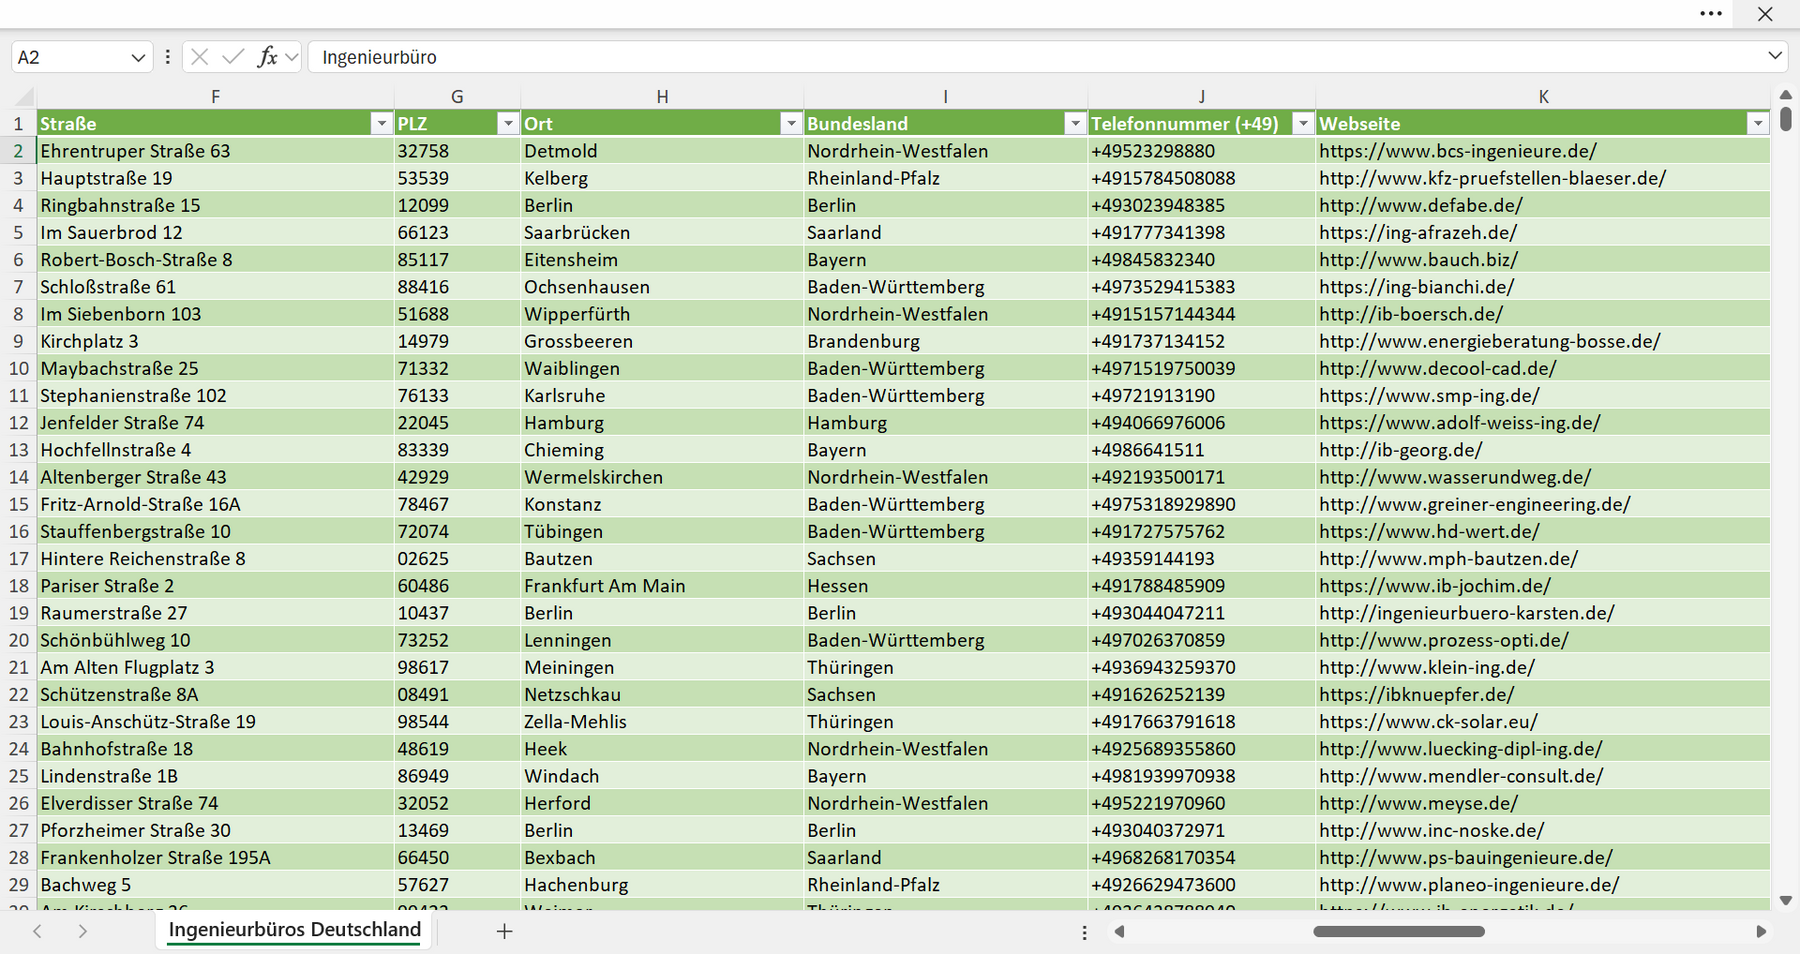The height and width of the screenshot is (954, 1800).
Task: Select column G header
Action: pos(457,97)
